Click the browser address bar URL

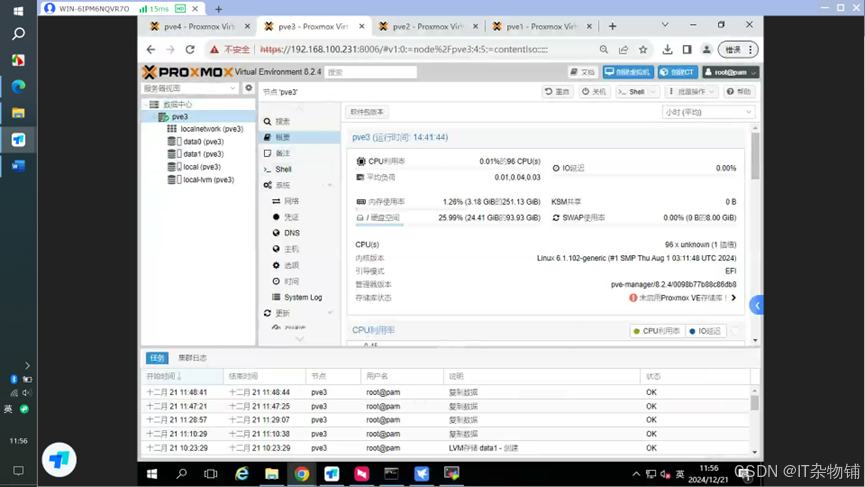404,50
